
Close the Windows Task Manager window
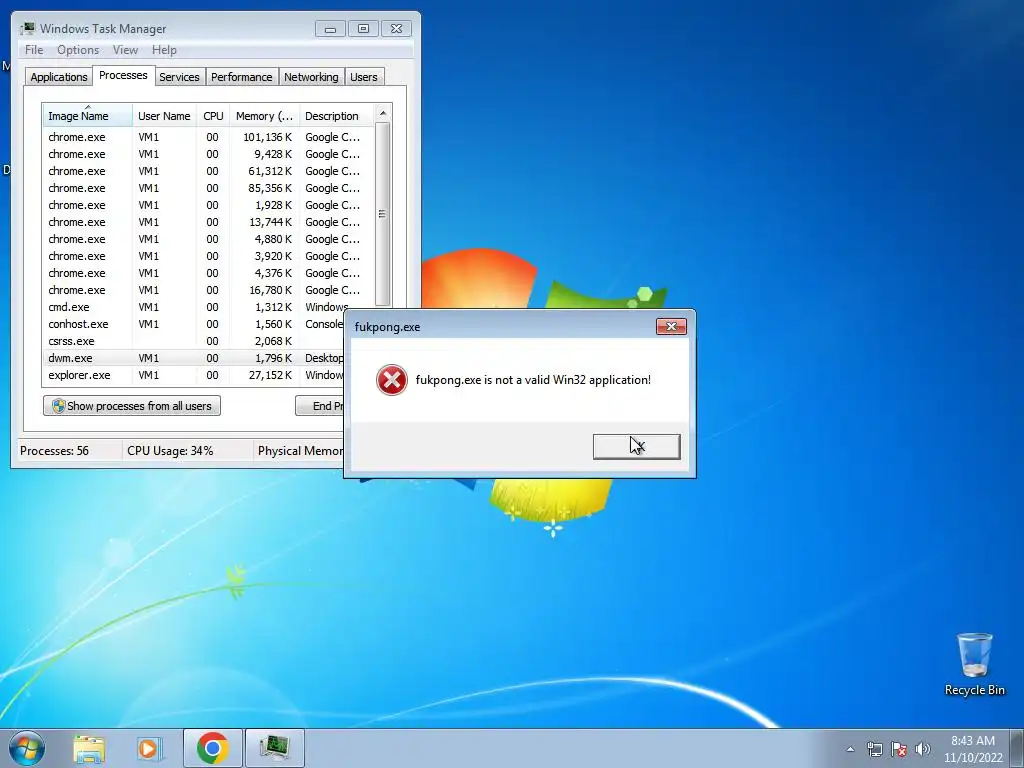coord(396,29)
